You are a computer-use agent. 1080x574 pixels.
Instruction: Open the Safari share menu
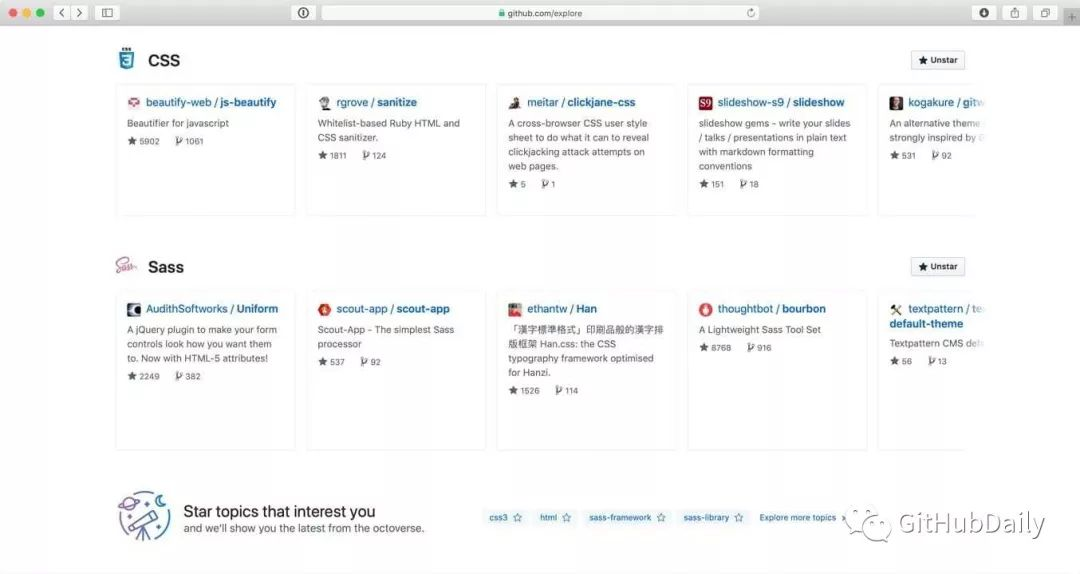point(1015,12)
